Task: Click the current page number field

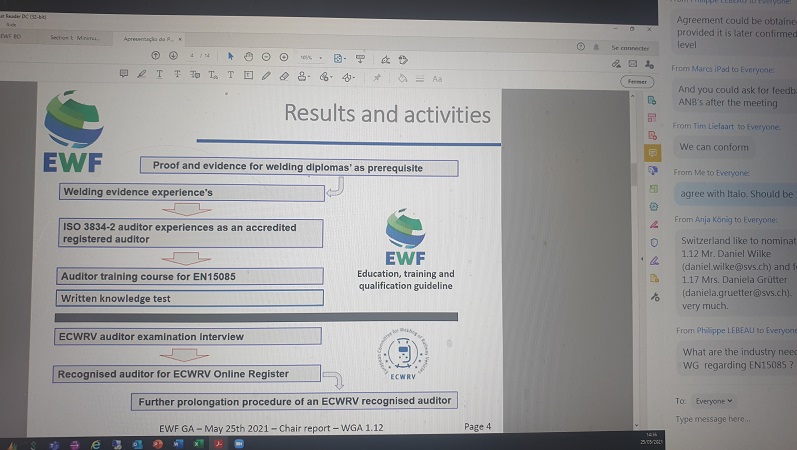Action: [193, 55]
